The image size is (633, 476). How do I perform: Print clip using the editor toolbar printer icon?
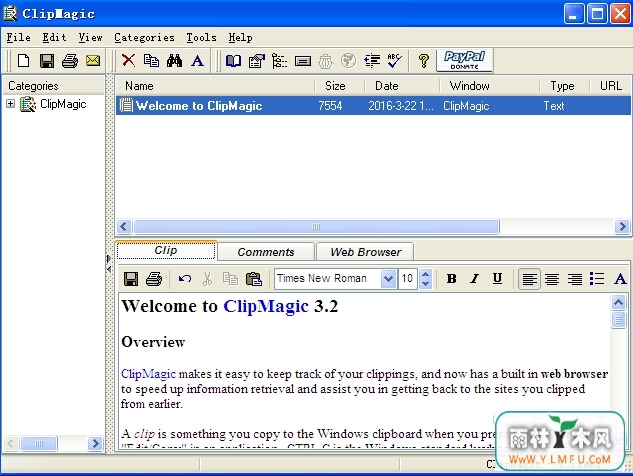(x=154, y=279)
